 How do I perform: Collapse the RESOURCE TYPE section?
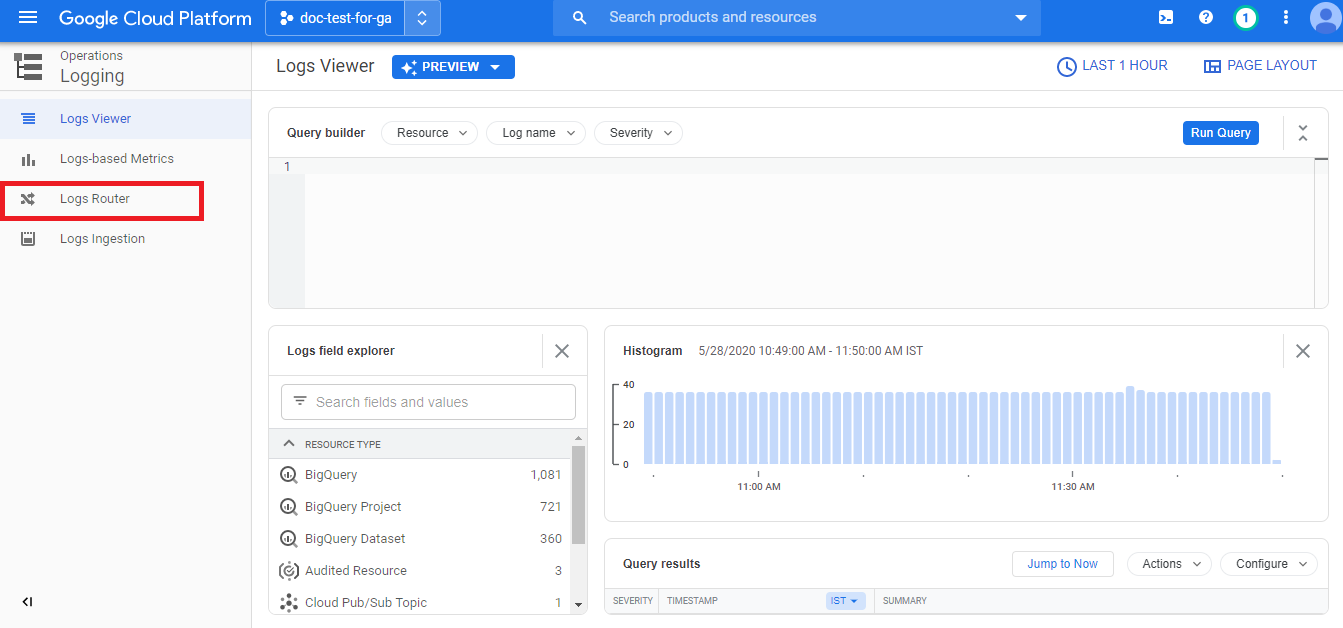289,444
